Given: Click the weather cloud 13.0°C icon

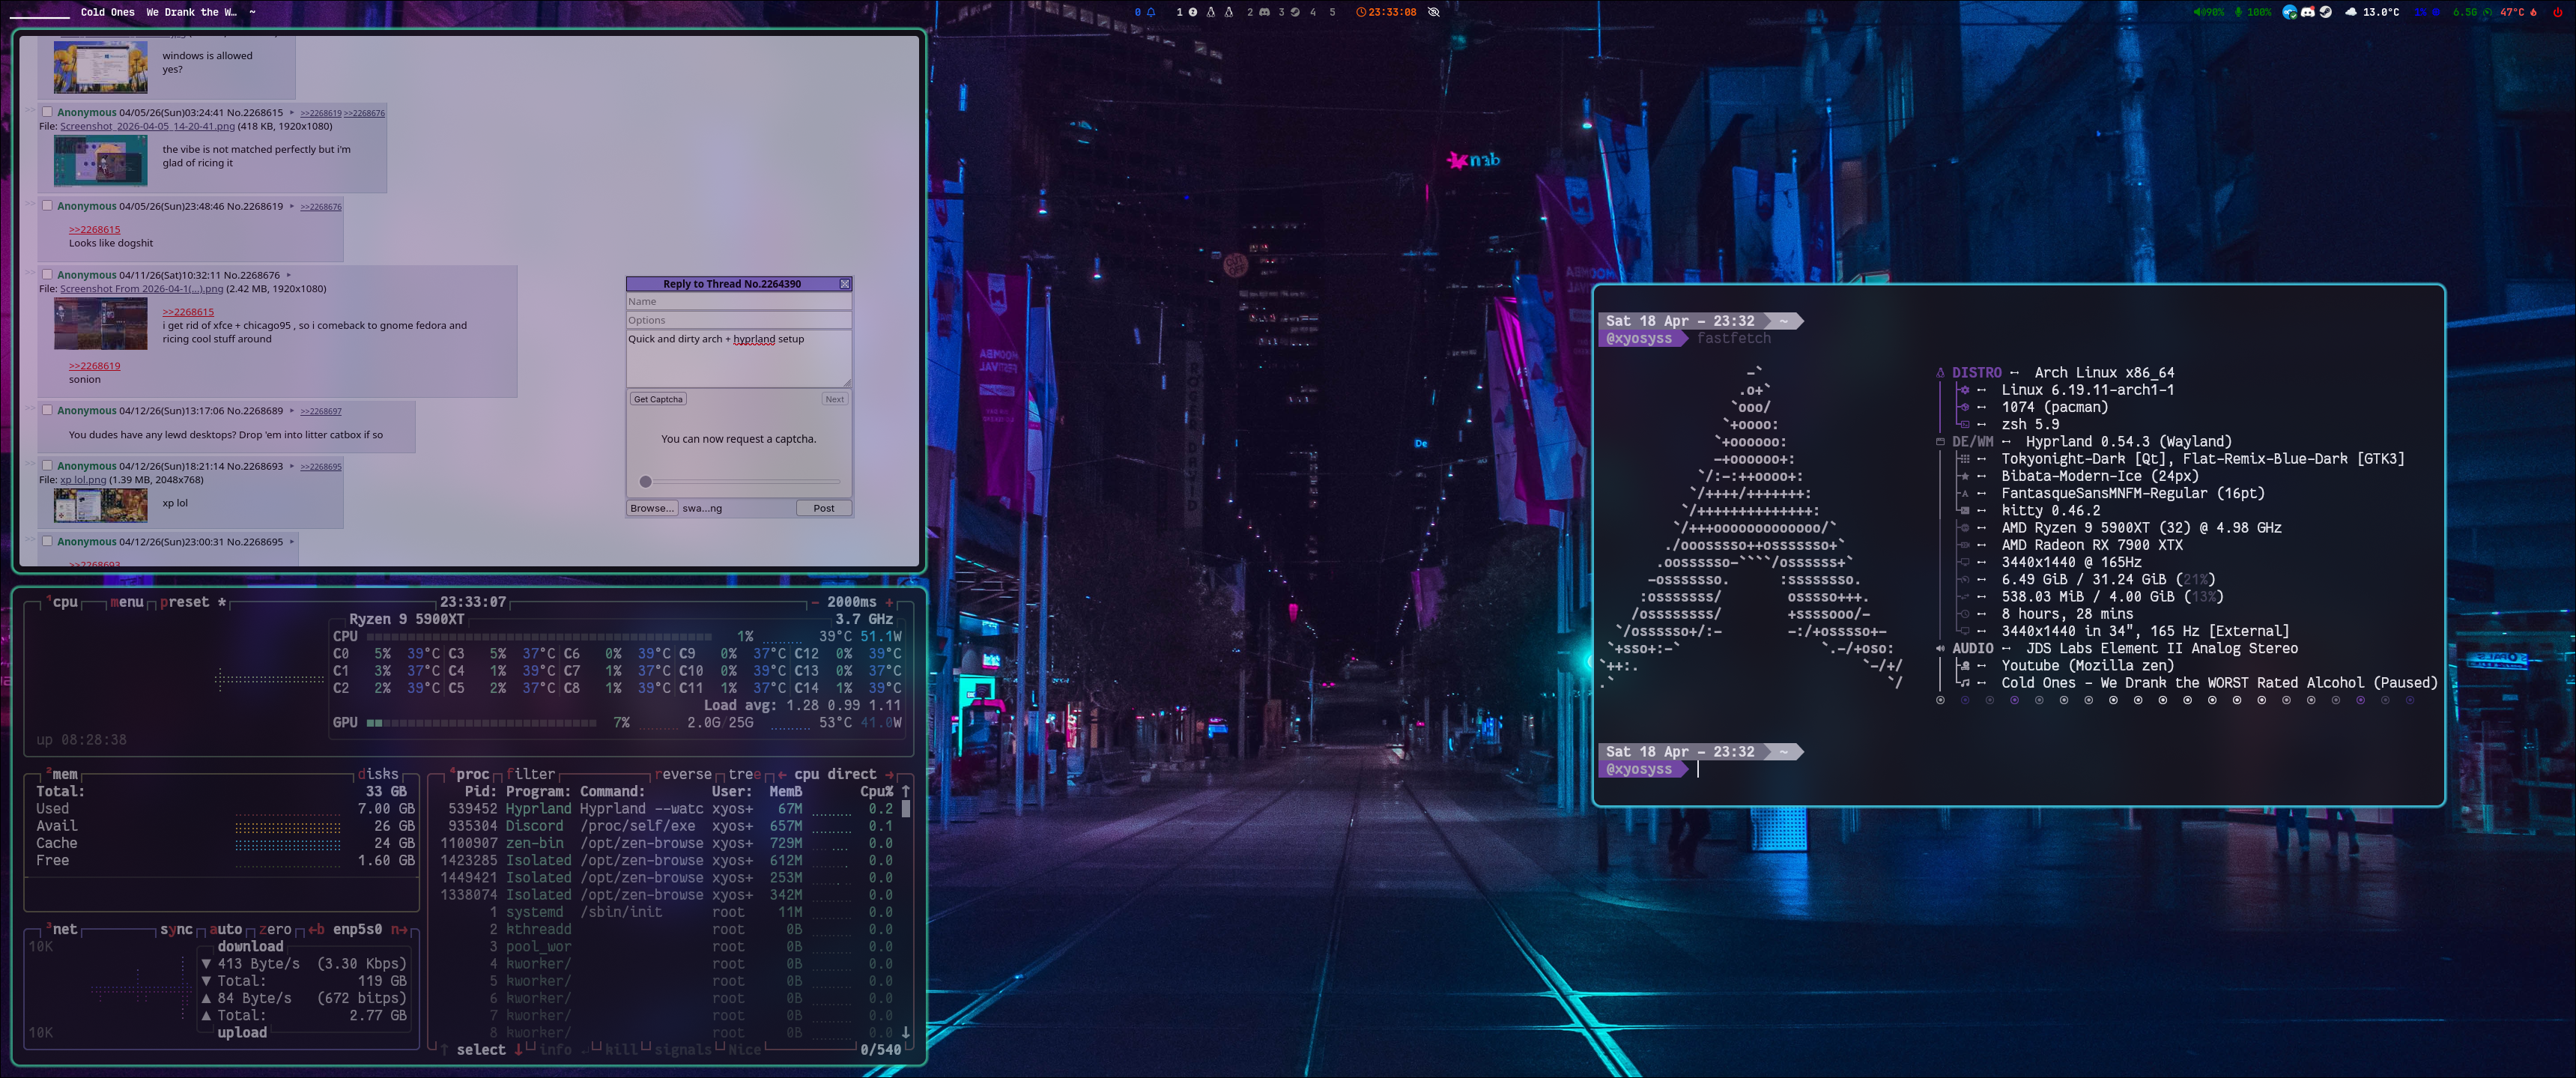Looking at the screenshot, I should pos(2351,12).
